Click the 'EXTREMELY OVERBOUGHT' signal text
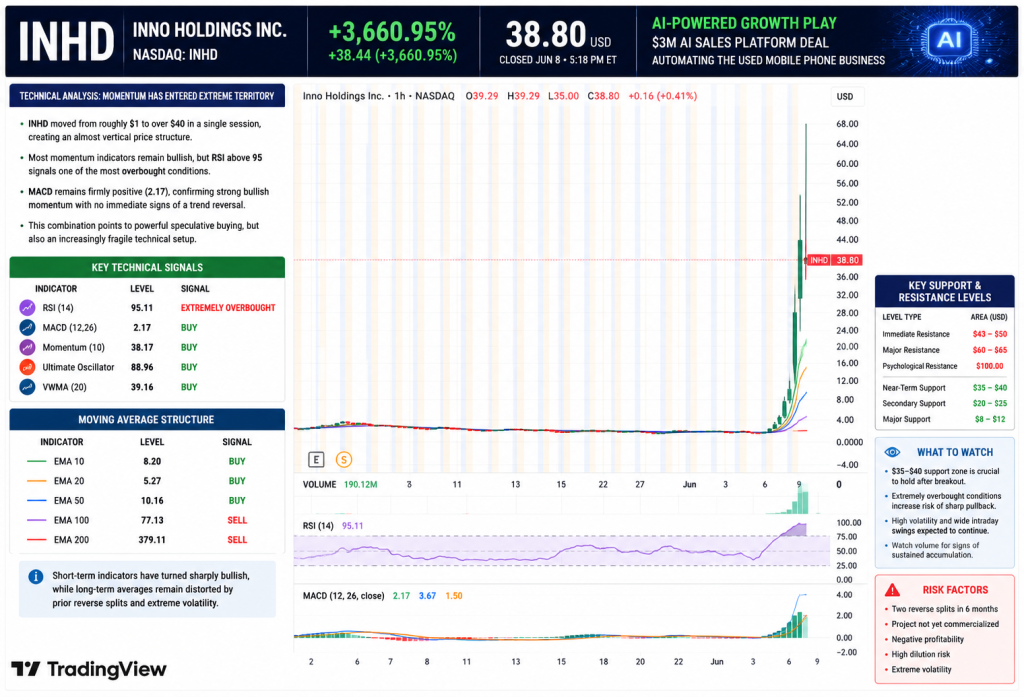The image size is (1024, 697). pyautogui.click(x=228, y=308)
